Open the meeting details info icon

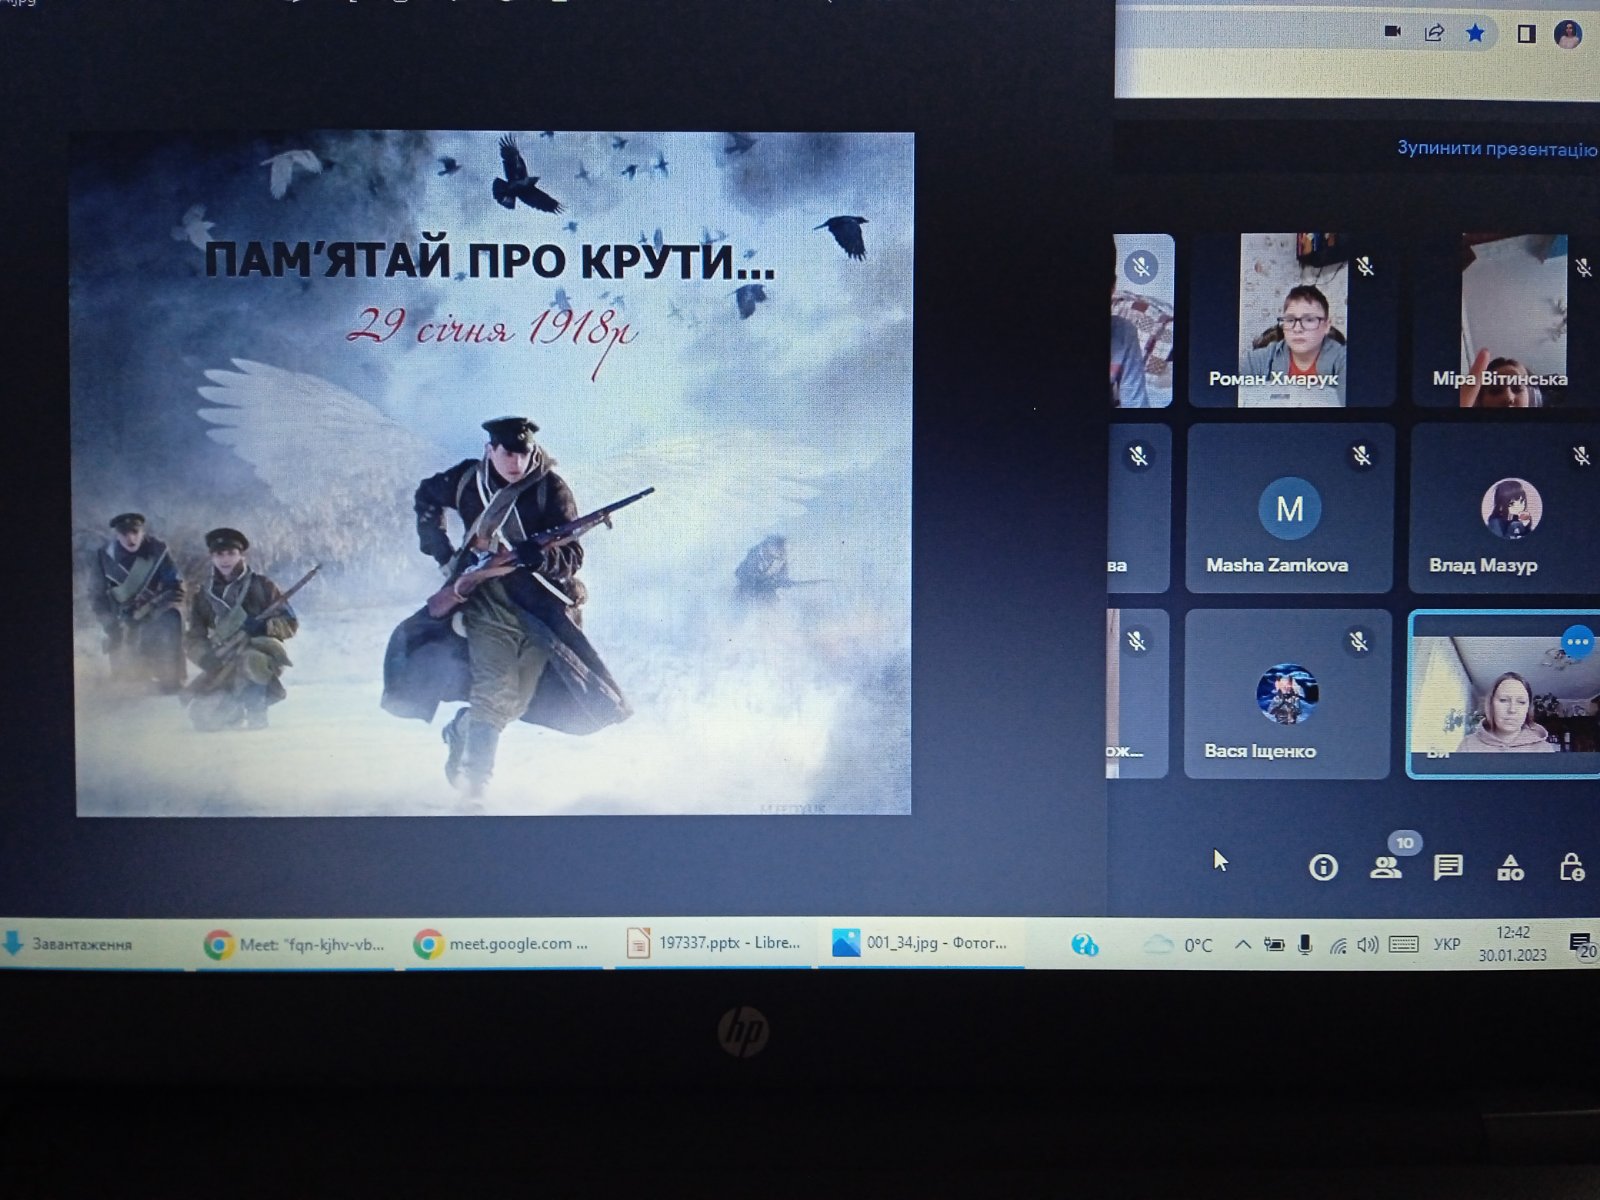tap(1323, 867)
